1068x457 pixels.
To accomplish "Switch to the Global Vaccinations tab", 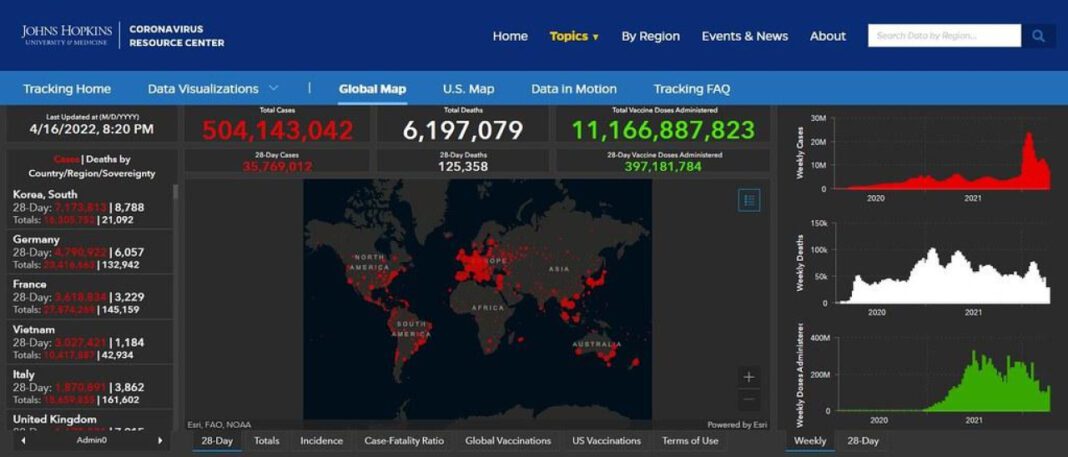I will coord(508,441).
